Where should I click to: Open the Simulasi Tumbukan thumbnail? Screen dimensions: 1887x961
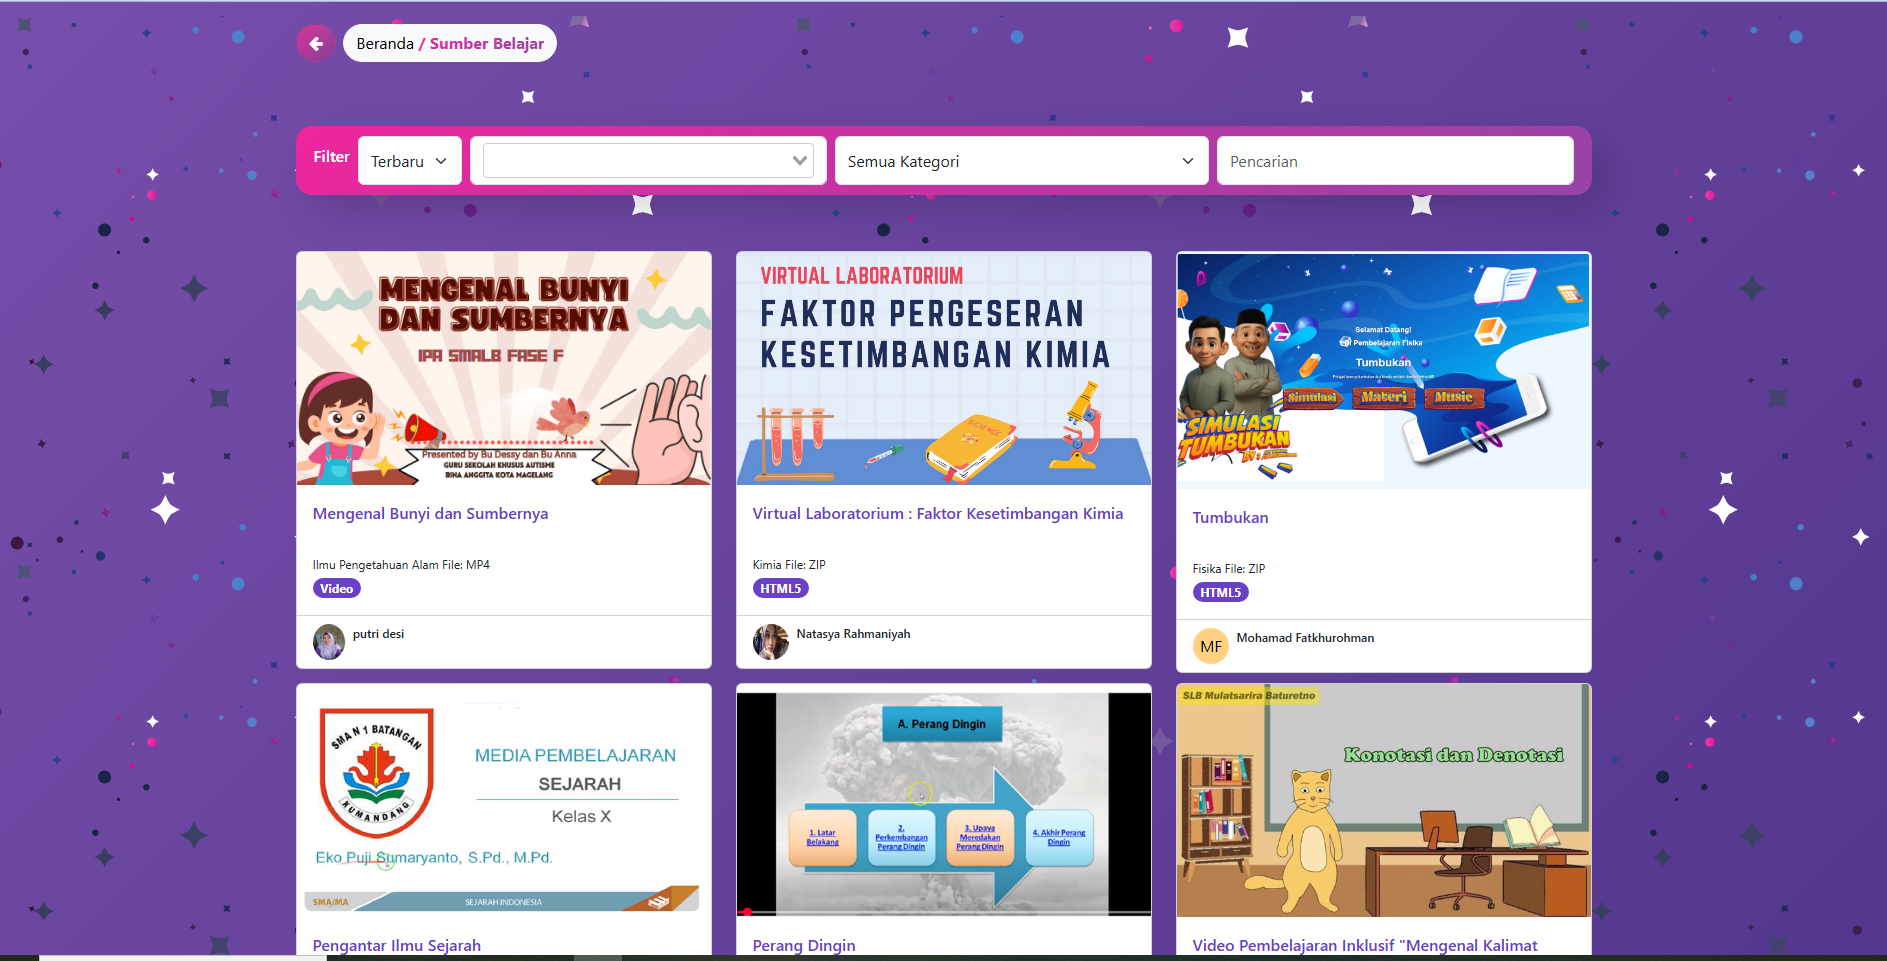coord(1384,370)
